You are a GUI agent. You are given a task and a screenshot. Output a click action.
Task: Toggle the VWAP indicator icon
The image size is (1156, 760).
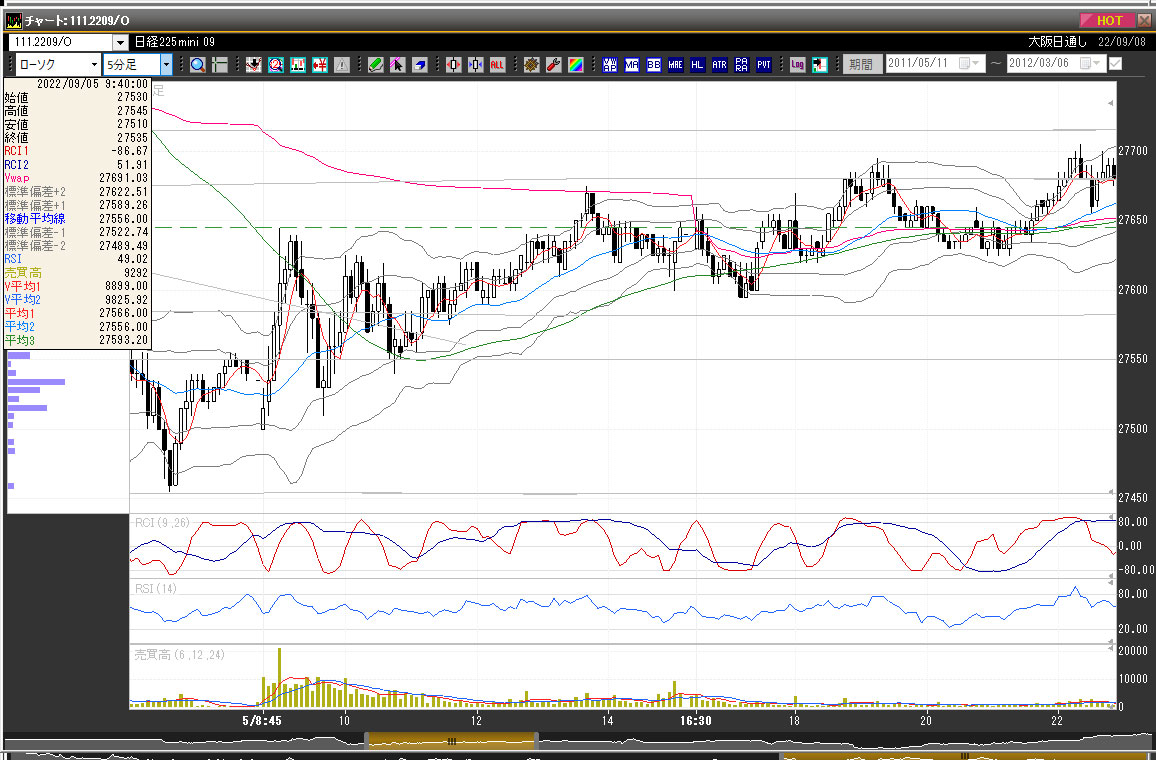tap(610, 65)
